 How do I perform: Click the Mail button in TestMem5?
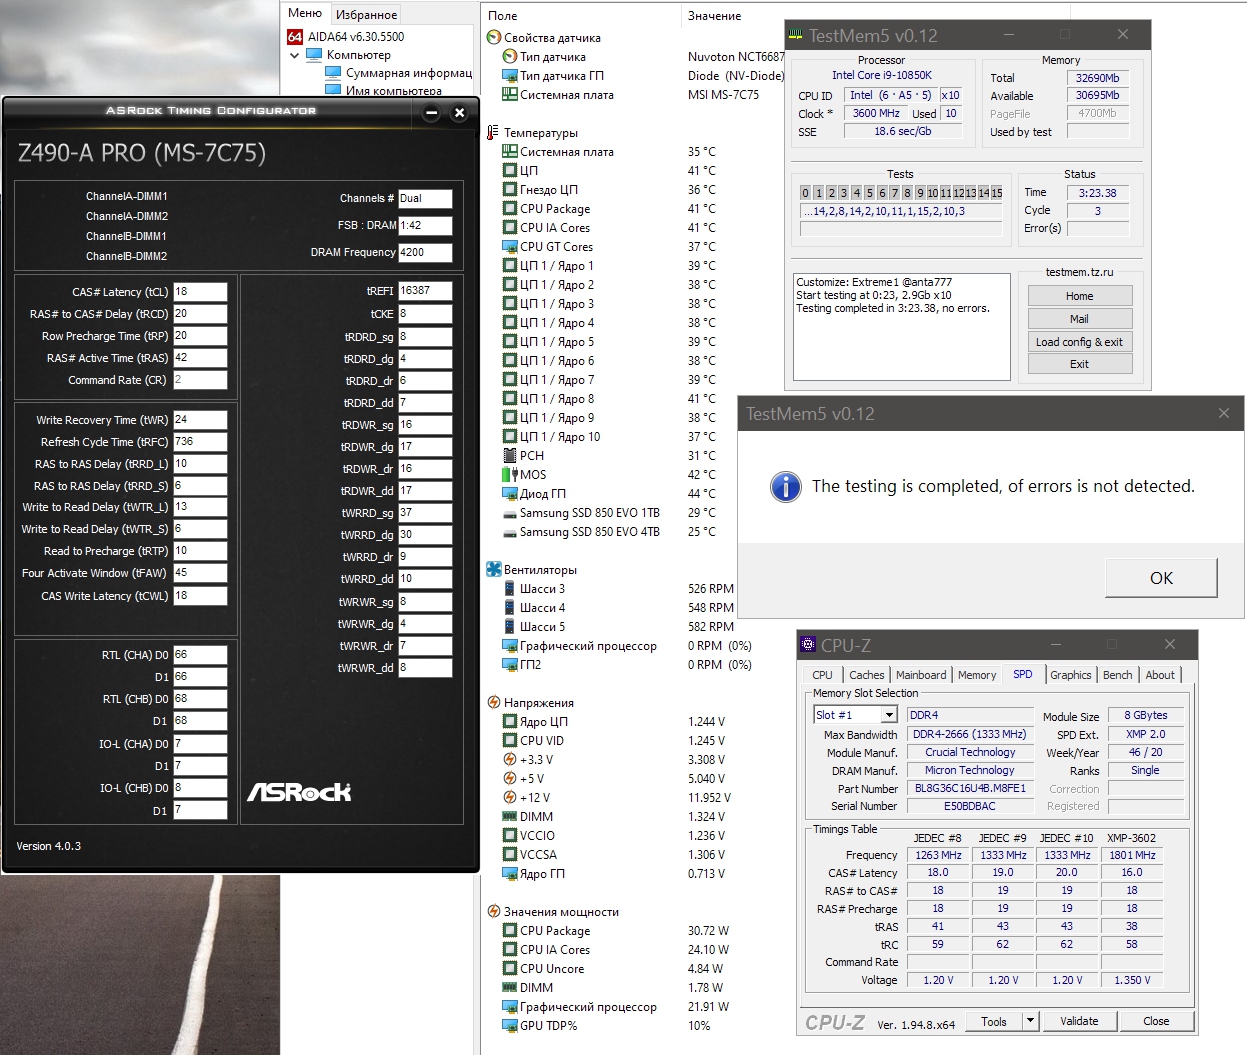[x=1079, y=319]
